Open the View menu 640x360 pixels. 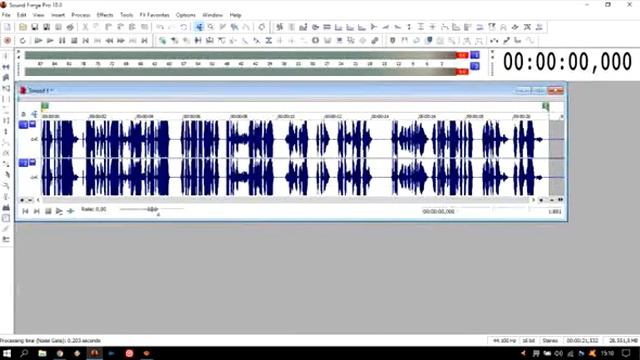pos(38,15)
